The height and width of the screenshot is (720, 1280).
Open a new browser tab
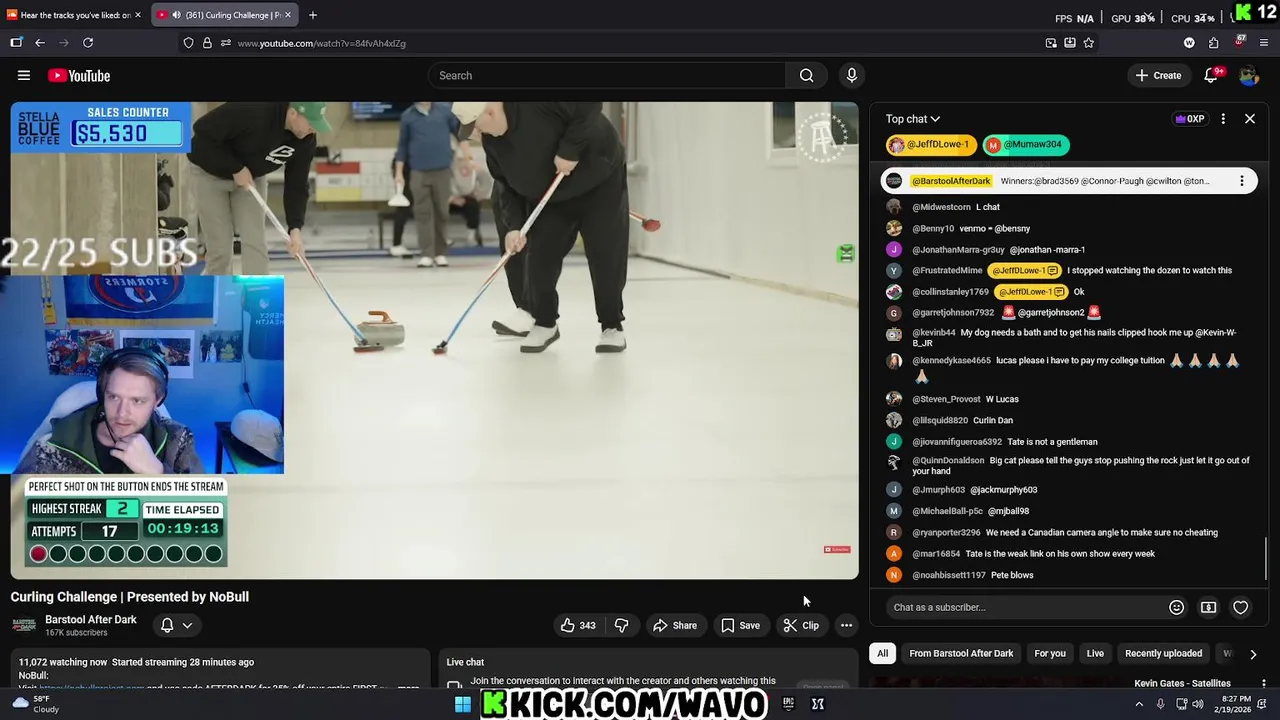[312, 15]
